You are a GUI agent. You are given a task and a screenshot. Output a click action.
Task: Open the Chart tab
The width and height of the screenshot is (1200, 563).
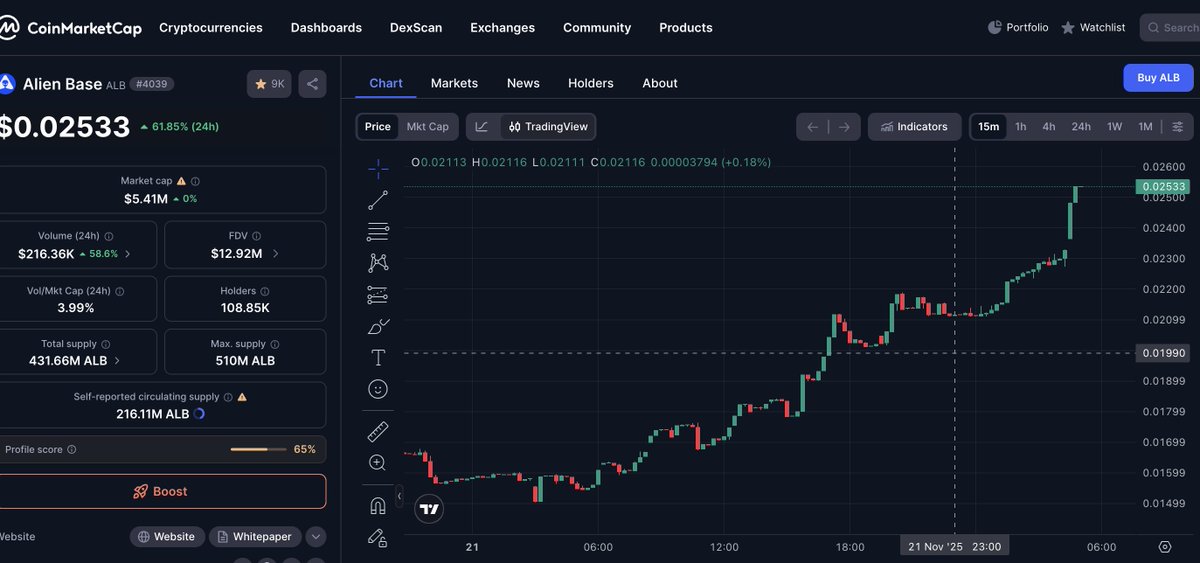[386, 83]
